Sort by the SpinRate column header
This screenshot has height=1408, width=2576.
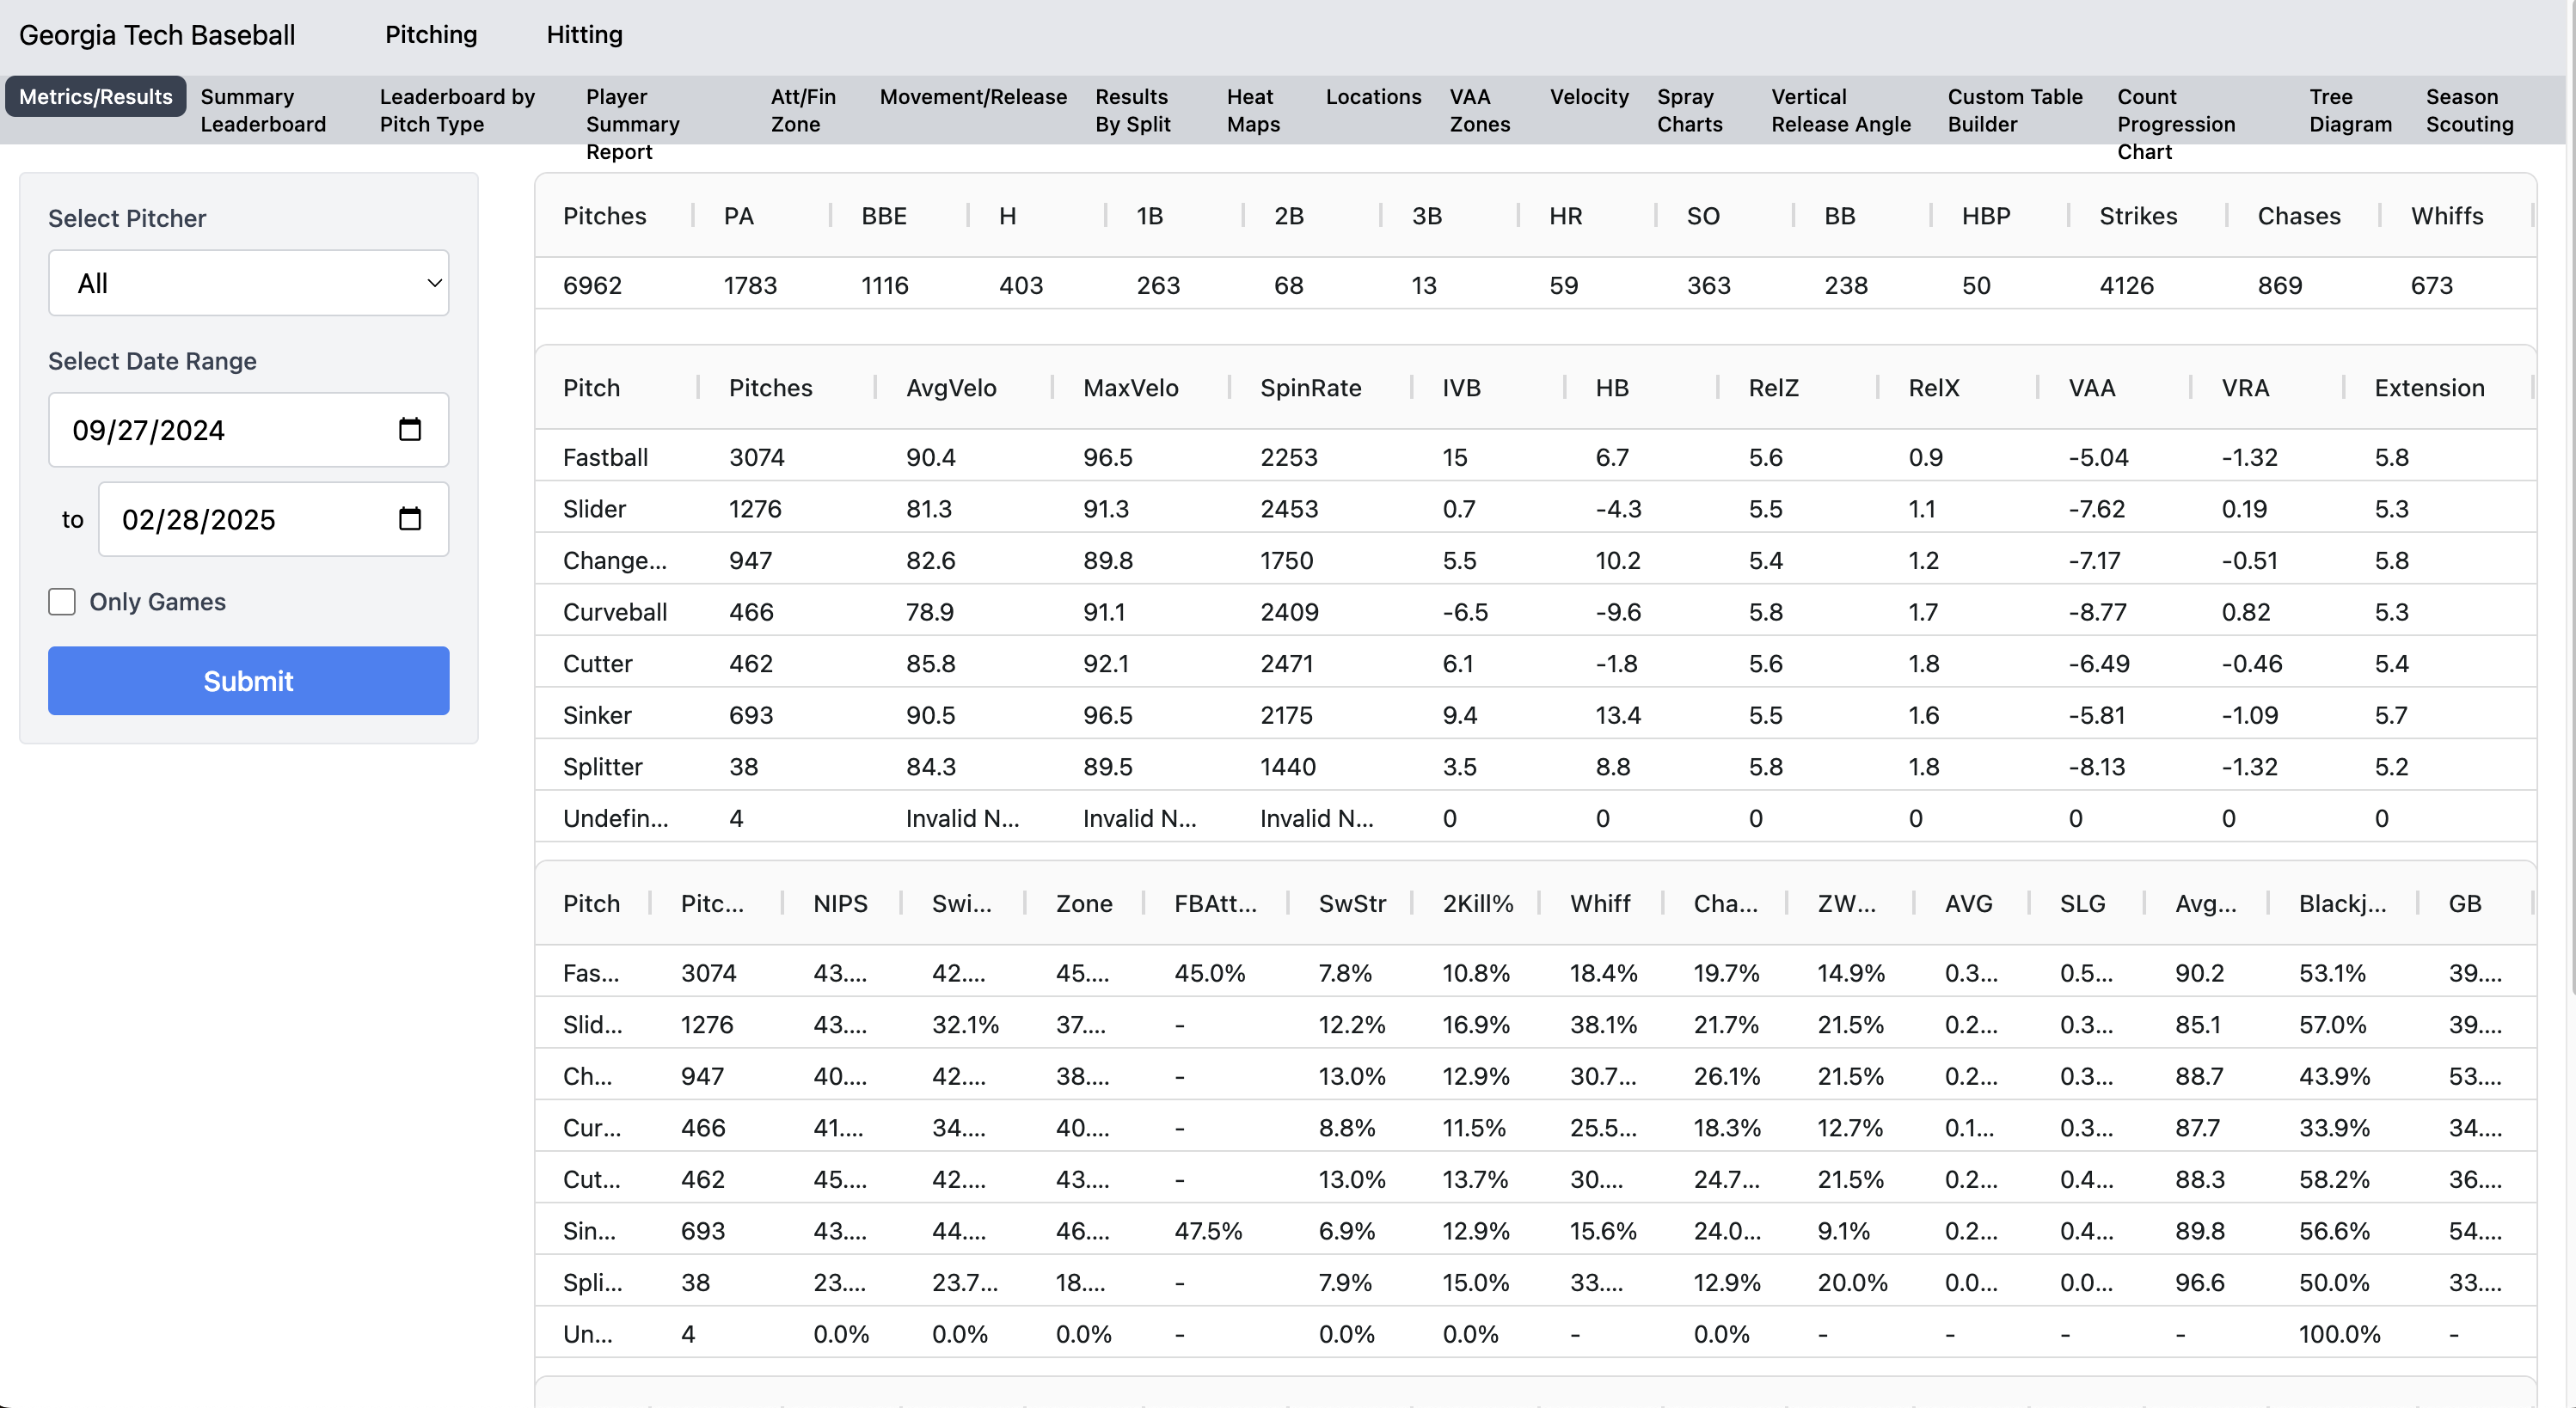click(1310, 388)
